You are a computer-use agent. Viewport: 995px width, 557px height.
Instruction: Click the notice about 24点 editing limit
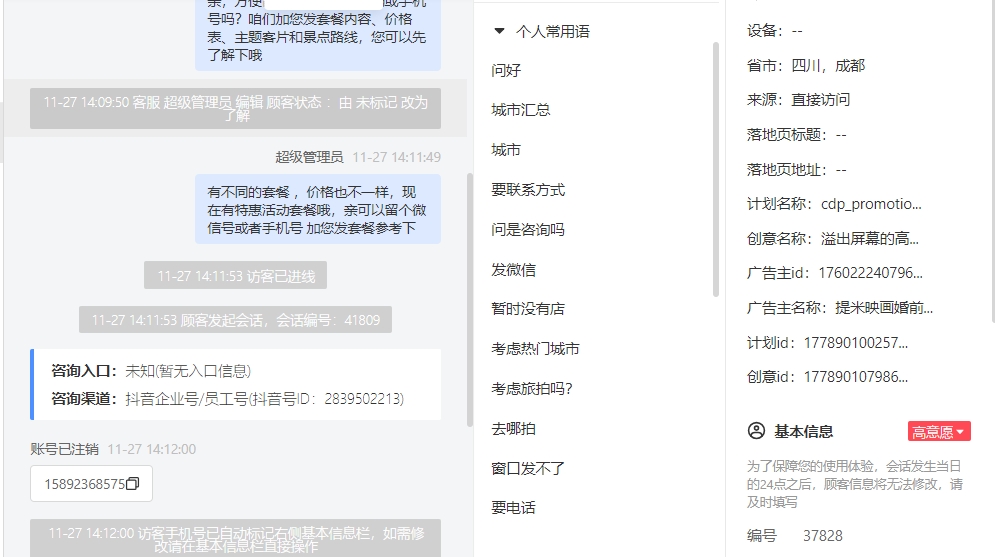coord(855,484)
